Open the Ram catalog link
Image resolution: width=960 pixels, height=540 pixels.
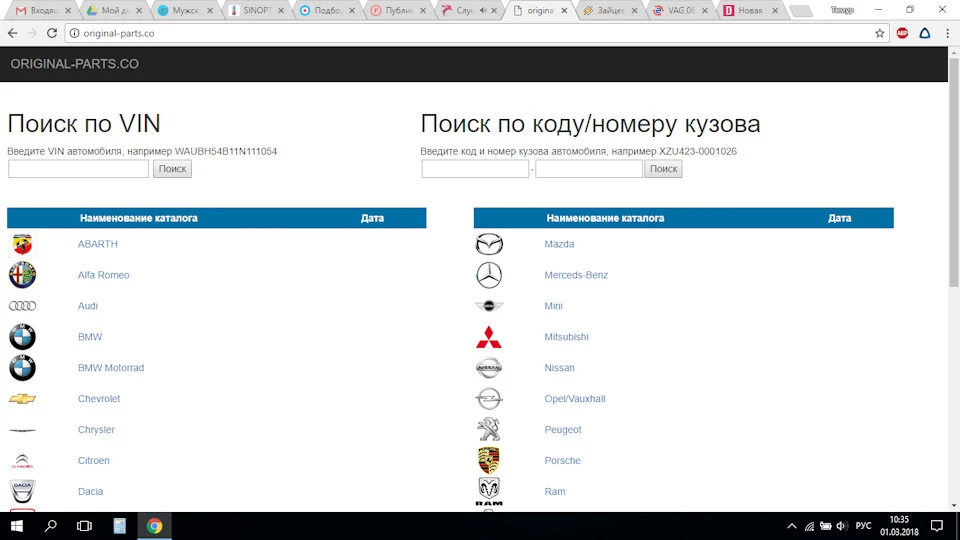[555, 491]
